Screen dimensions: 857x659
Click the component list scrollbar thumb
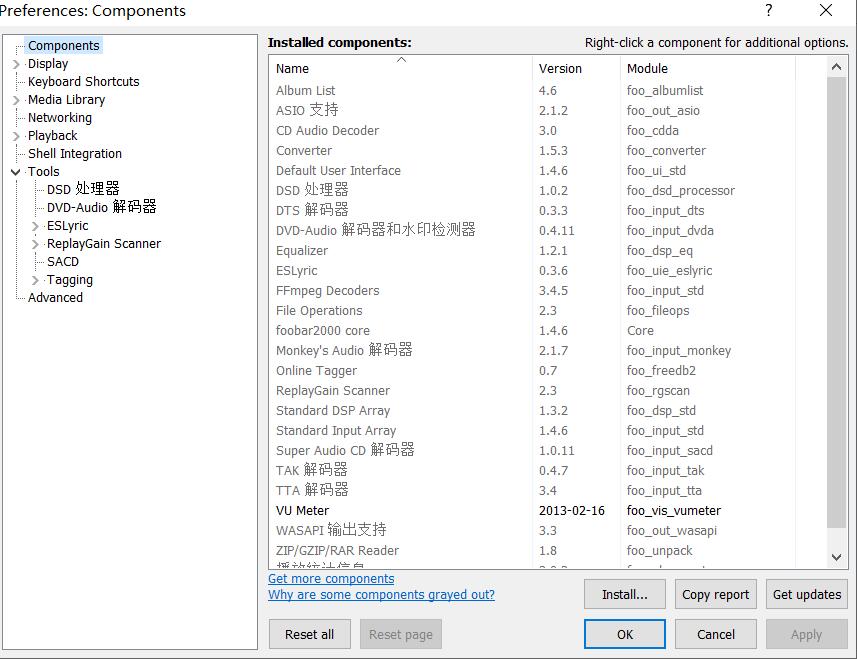click(x=836, y=302)
